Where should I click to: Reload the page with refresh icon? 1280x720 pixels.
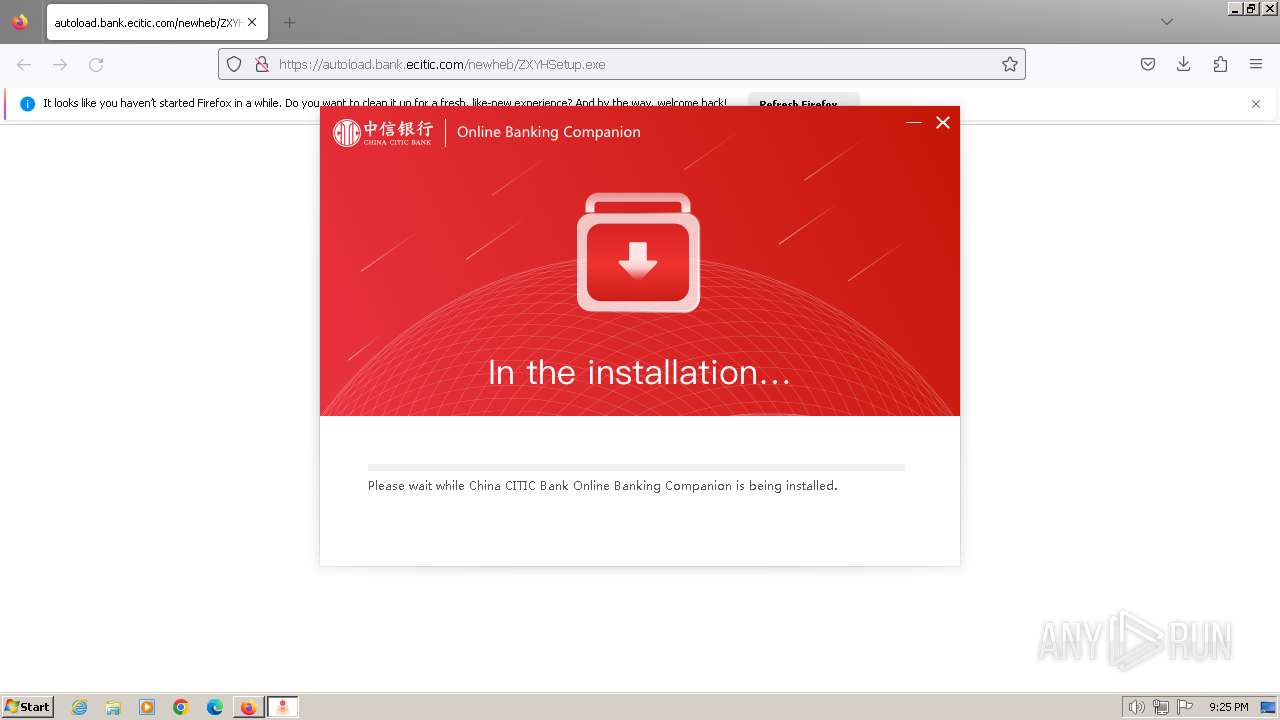(x=96, y=64)
